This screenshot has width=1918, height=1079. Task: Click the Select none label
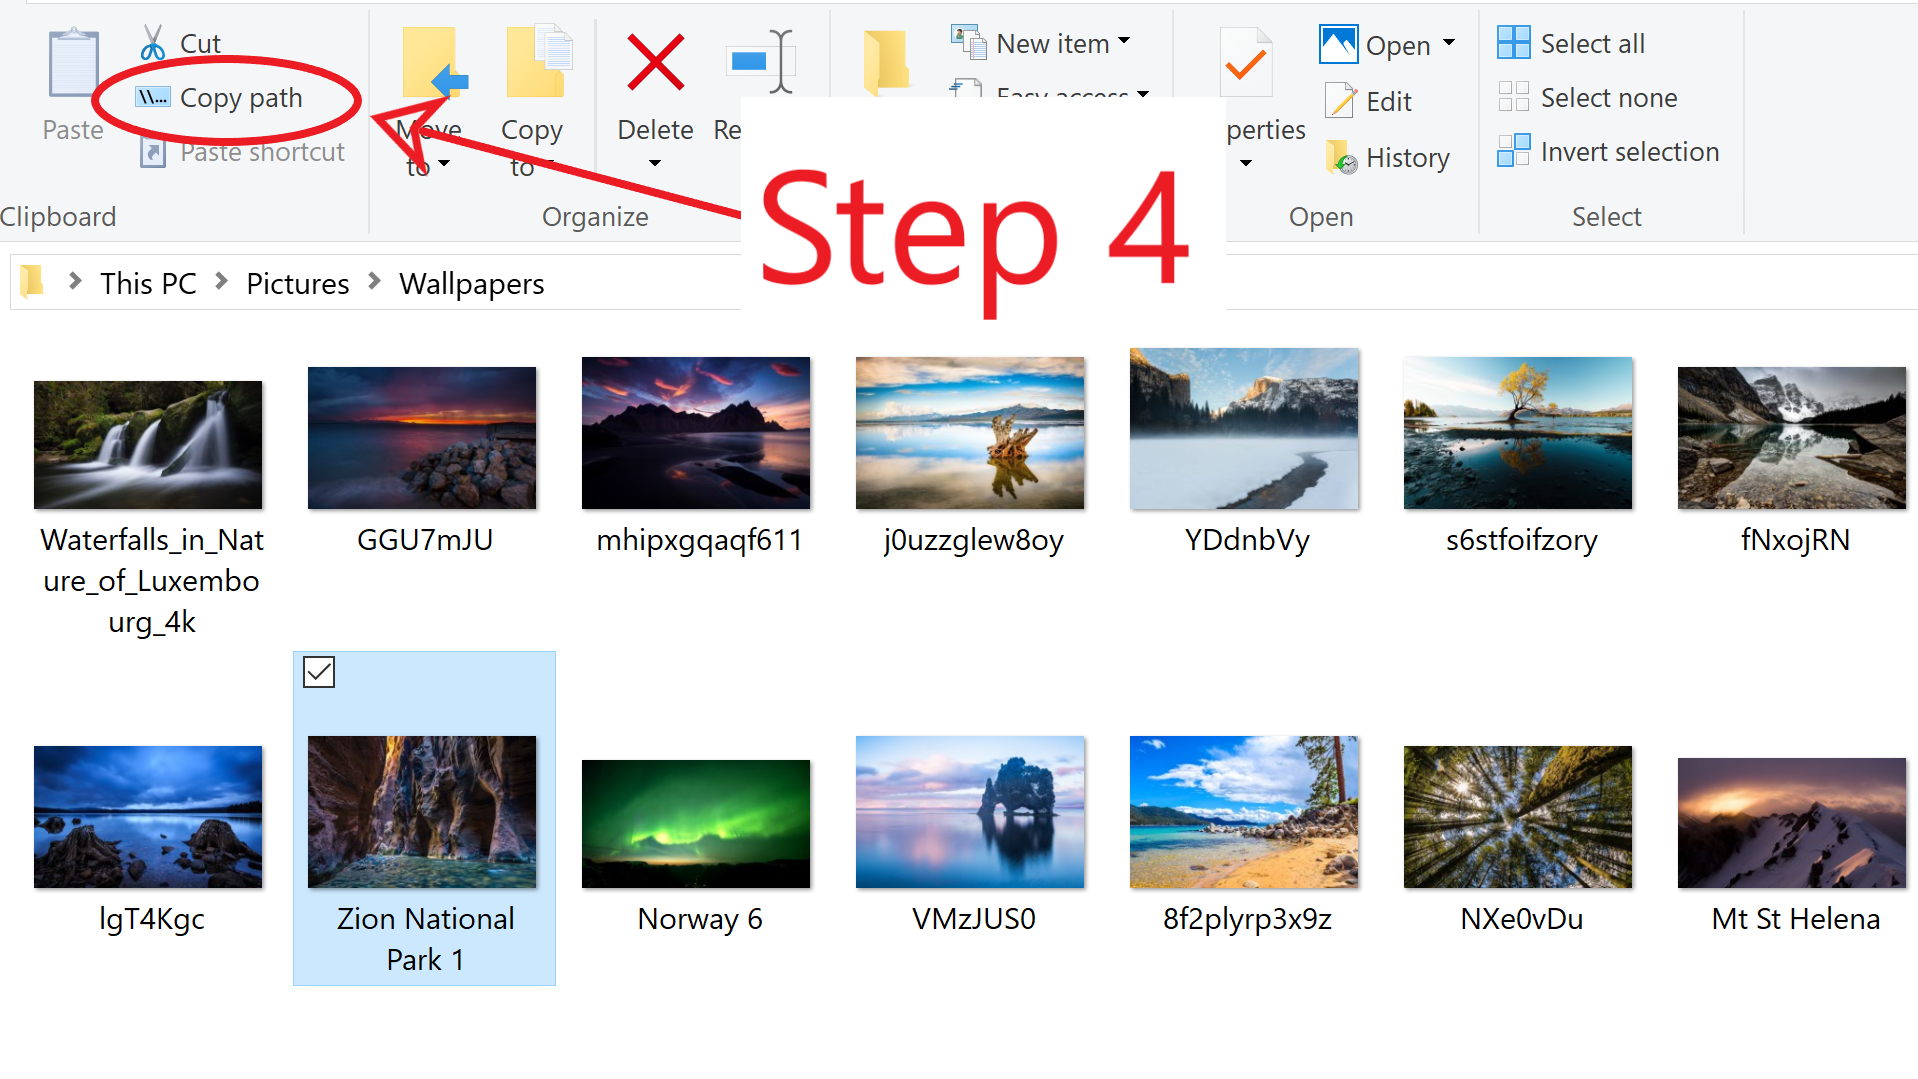pyautogui.click(x=1608, y=98)
